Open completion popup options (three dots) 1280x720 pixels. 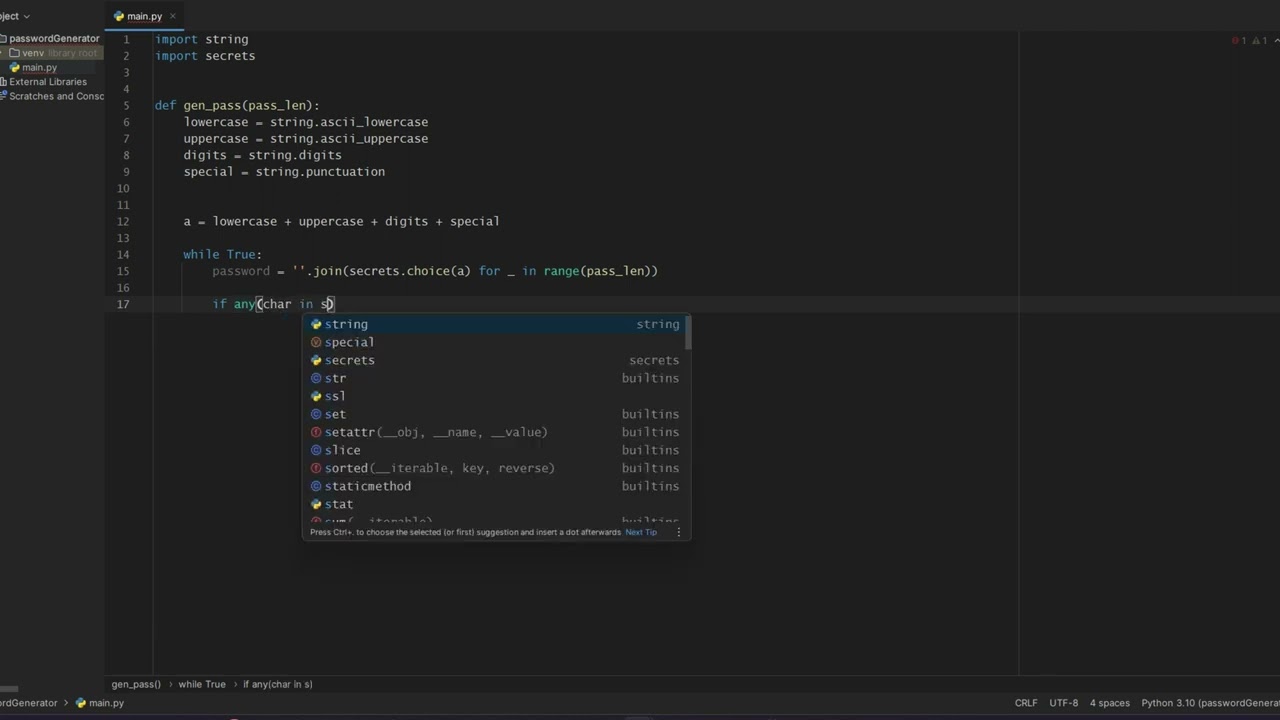678,532
